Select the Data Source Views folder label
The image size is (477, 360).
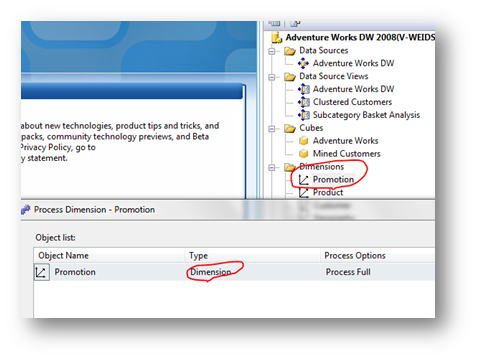[x=334, y=76]
